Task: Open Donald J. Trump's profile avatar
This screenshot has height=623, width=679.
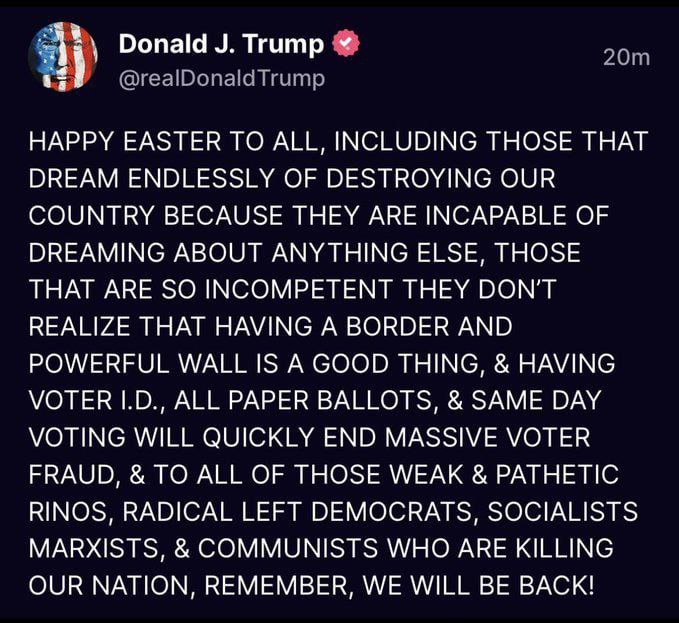Action: pos(63,56)
